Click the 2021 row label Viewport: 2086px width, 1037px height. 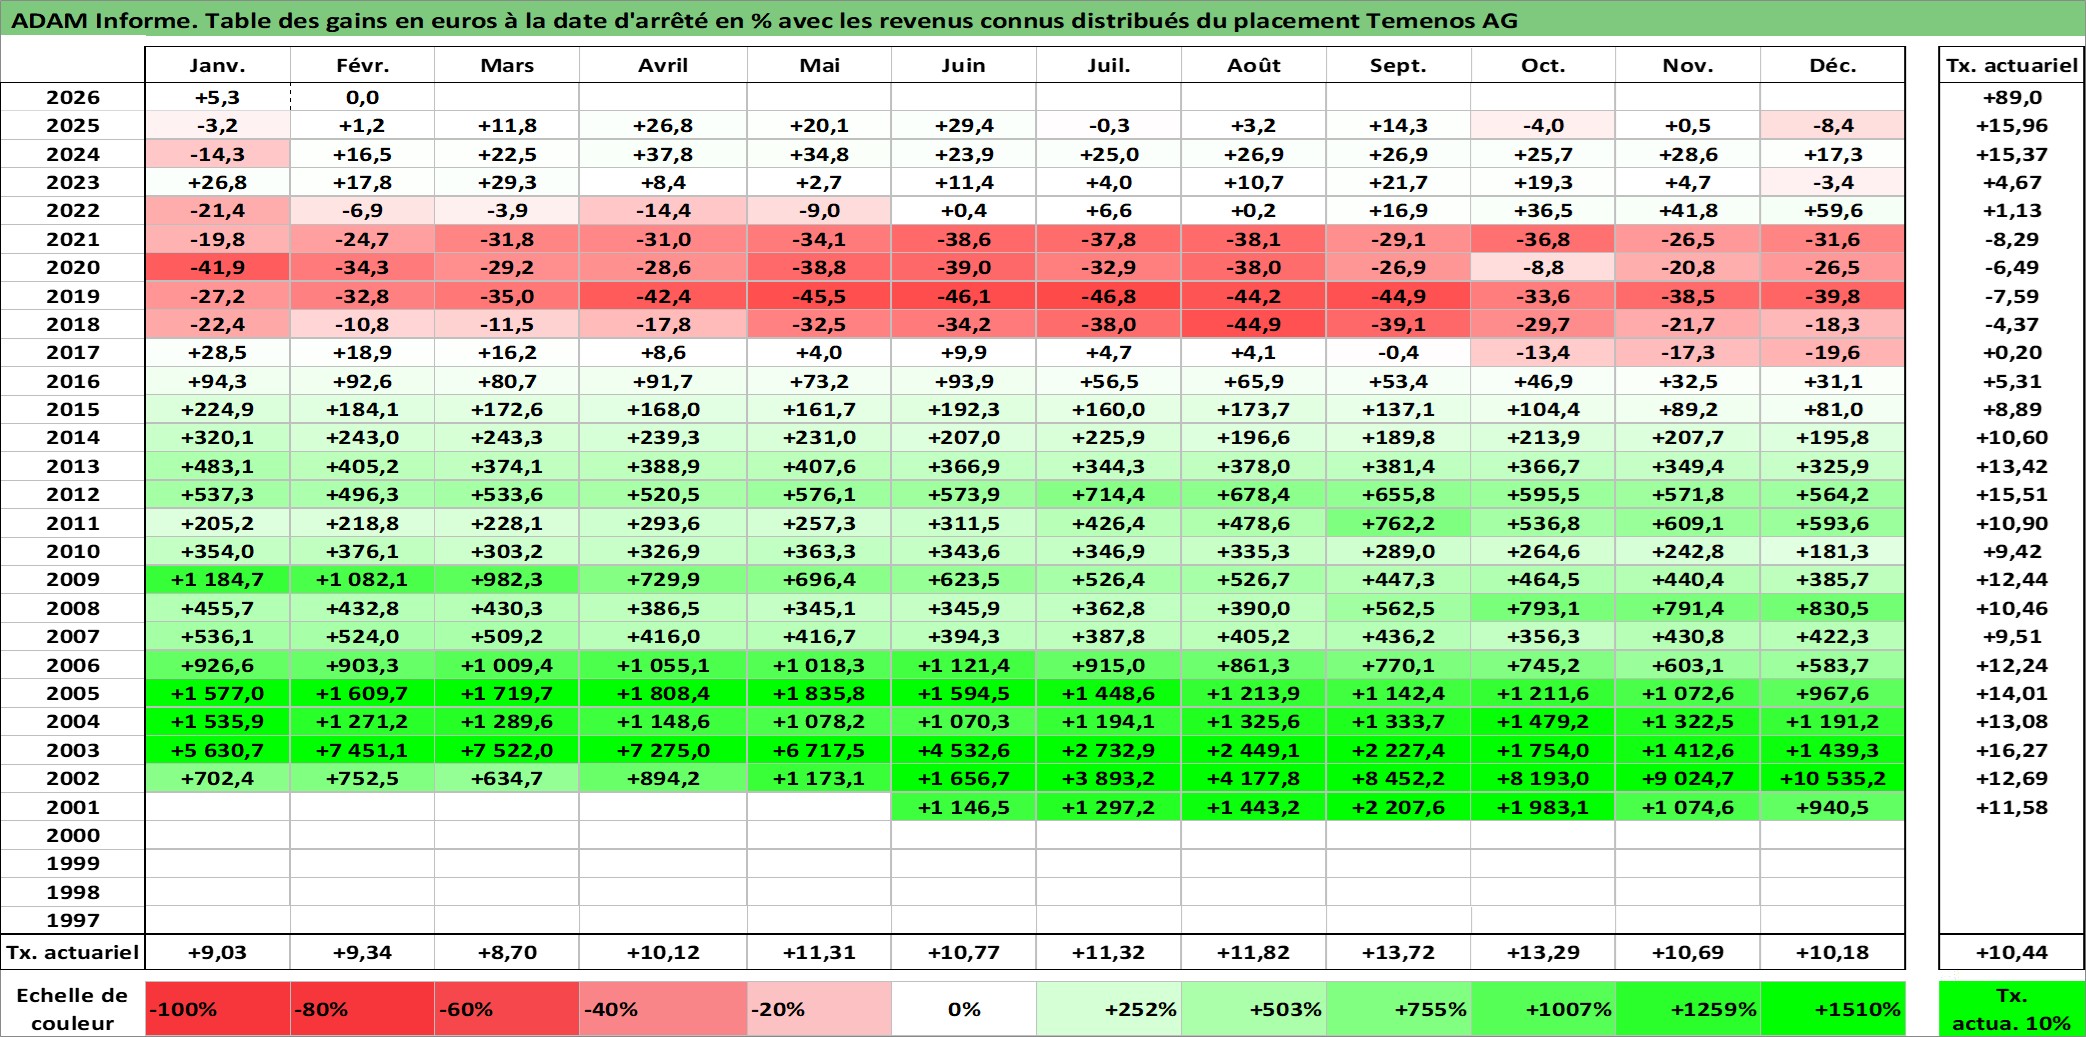(73, 239)
